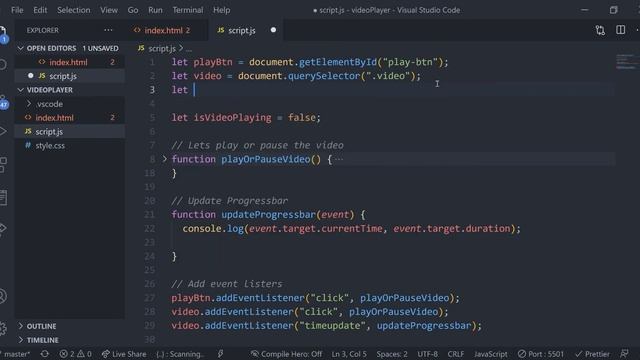Click the open changes compare icon
640x360 pixels.
(600, 30)
